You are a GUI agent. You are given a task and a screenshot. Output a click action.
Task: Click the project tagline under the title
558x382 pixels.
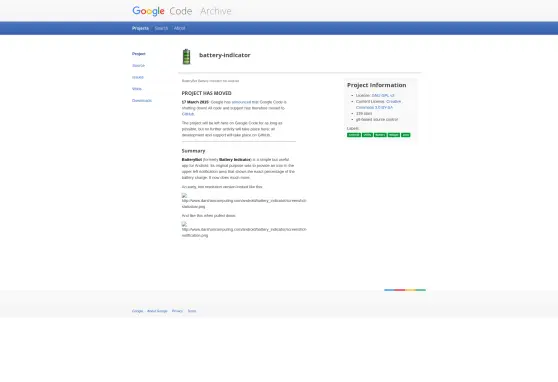pyautogui.click(x=210, y=81)
